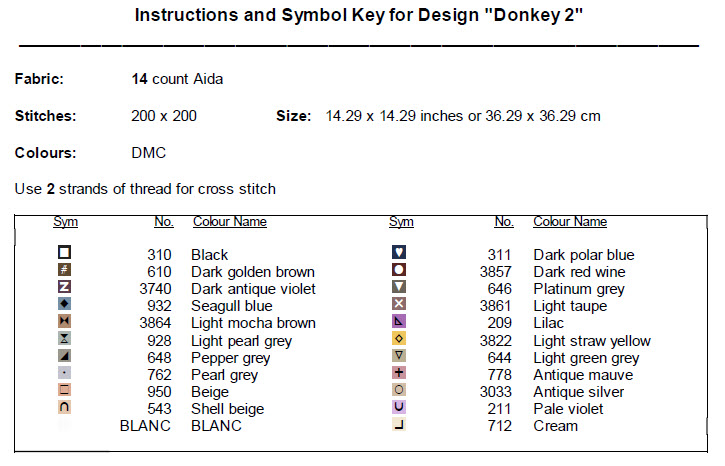Click the Antique mauve plus symbol
The height and width of the screenshot is (466, 725).
399,373
